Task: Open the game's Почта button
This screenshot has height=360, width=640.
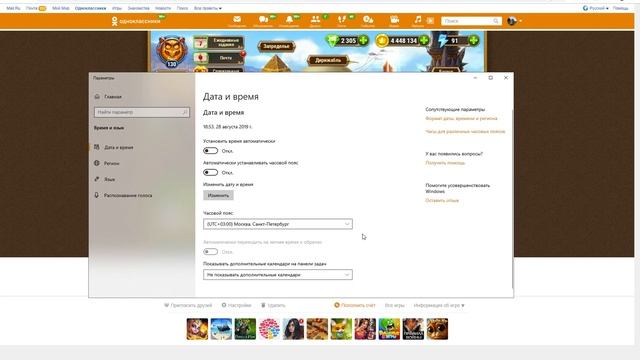Action: pos(220,58)
